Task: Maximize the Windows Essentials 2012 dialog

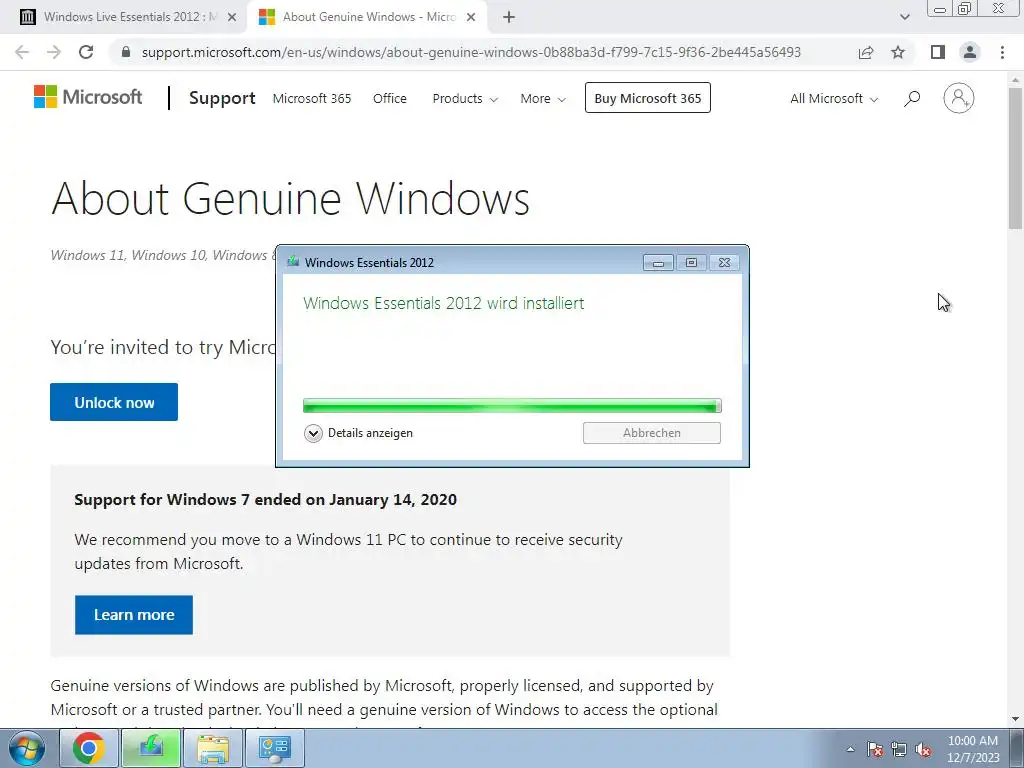Action: pyautogui.click(x=691, y=263)
